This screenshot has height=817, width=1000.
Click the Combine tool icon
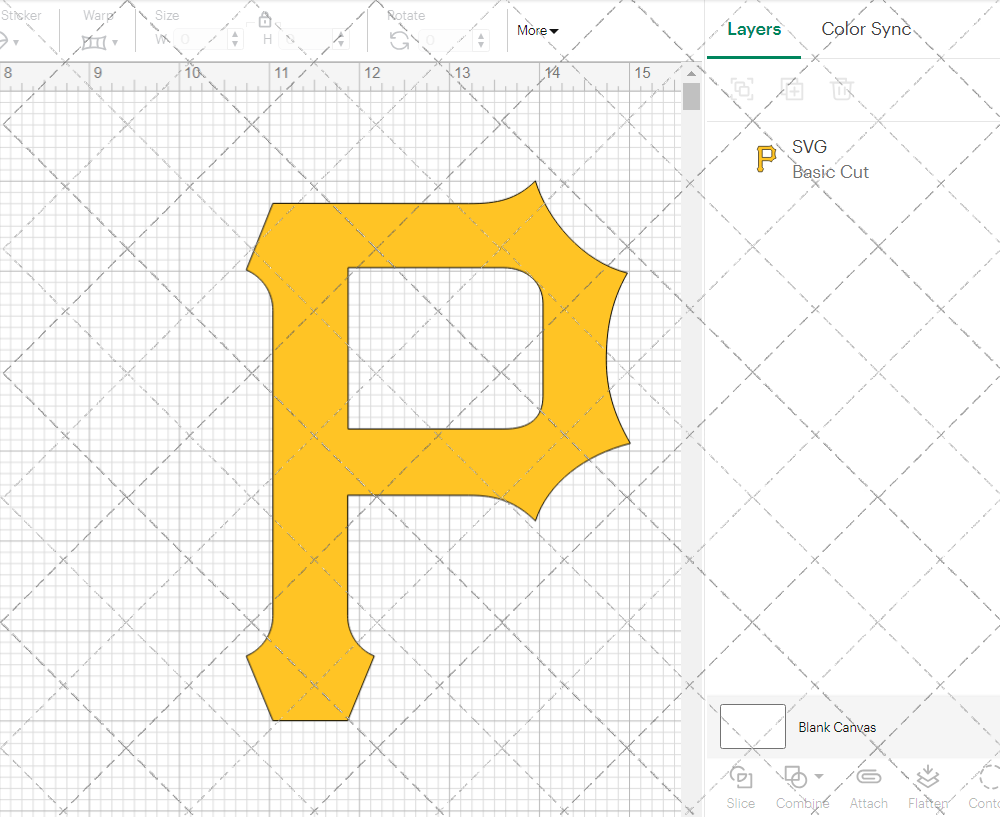795,777
